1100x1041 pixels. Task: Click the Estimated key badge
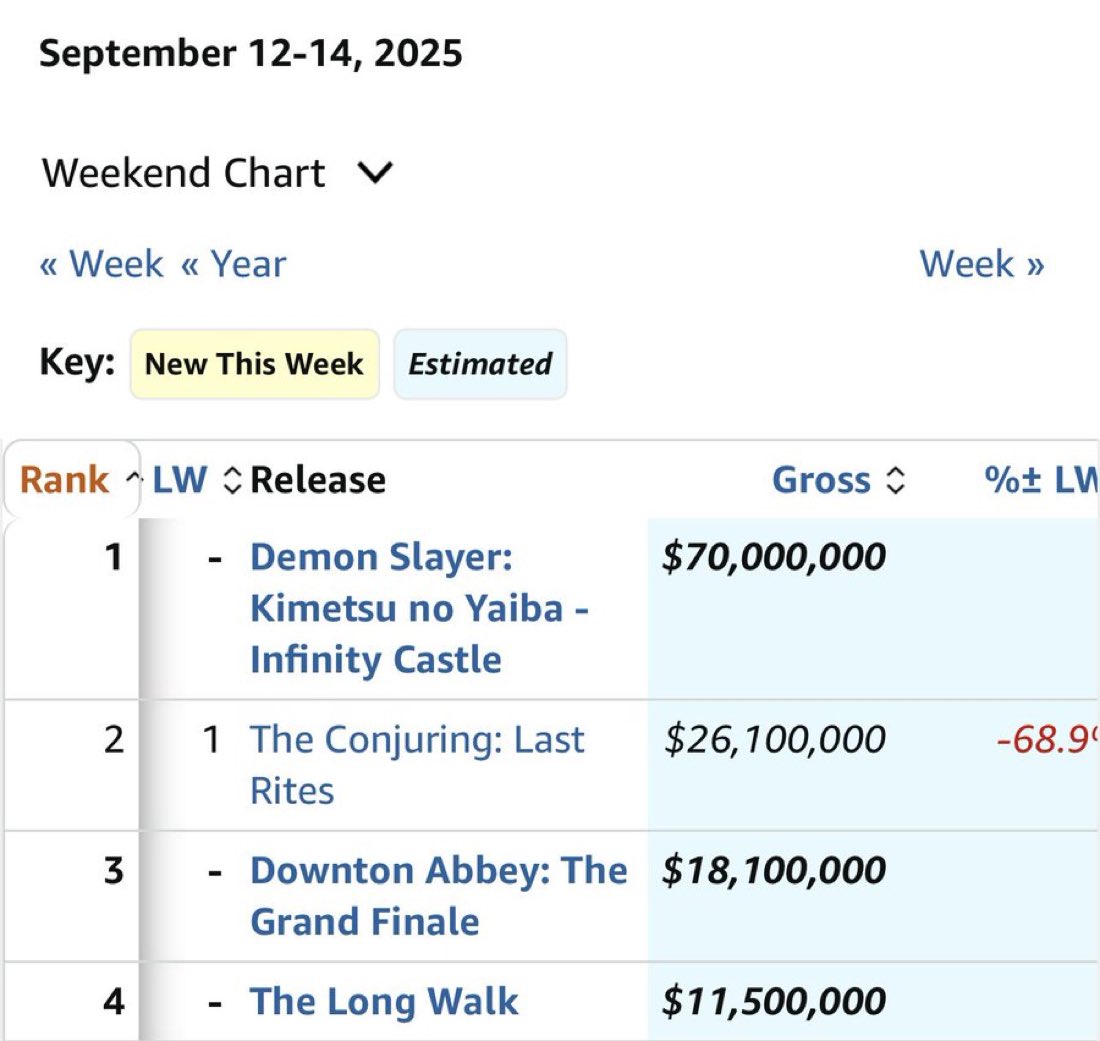480,364
